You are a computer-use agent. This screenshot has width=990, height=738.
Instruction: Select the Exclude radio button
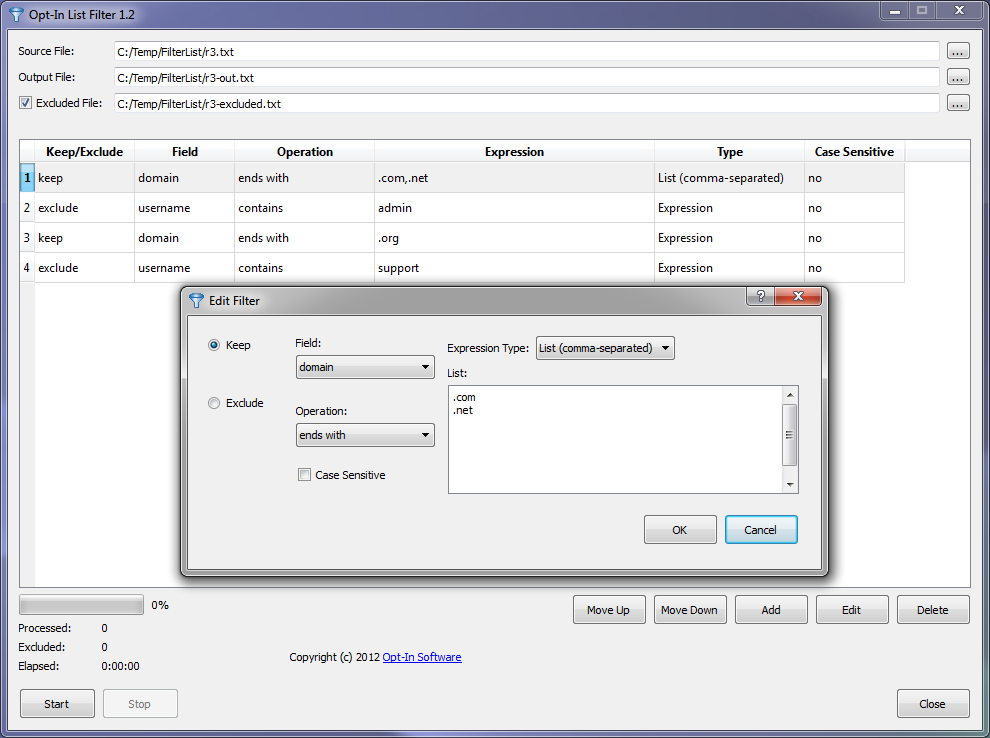(213, 403)
